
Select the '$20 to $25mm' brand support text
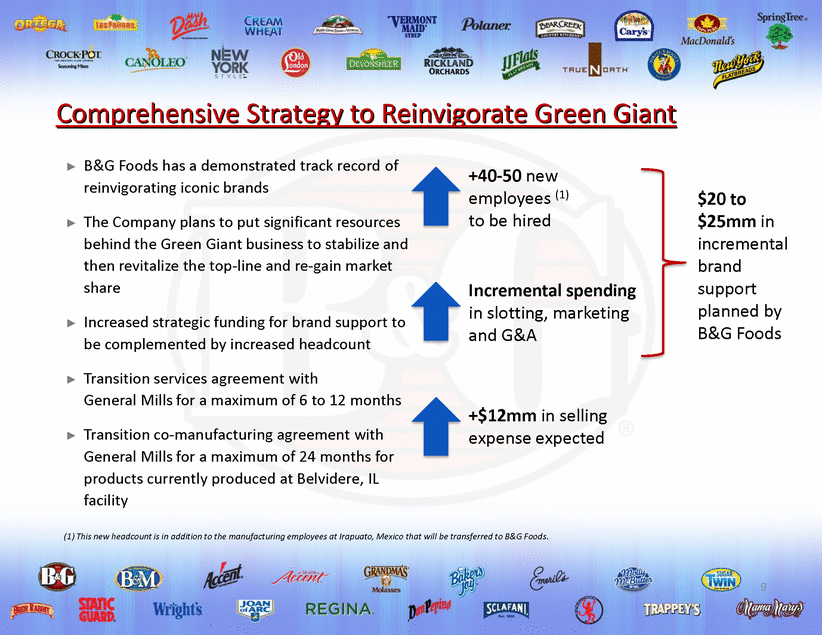pos(742,266)
